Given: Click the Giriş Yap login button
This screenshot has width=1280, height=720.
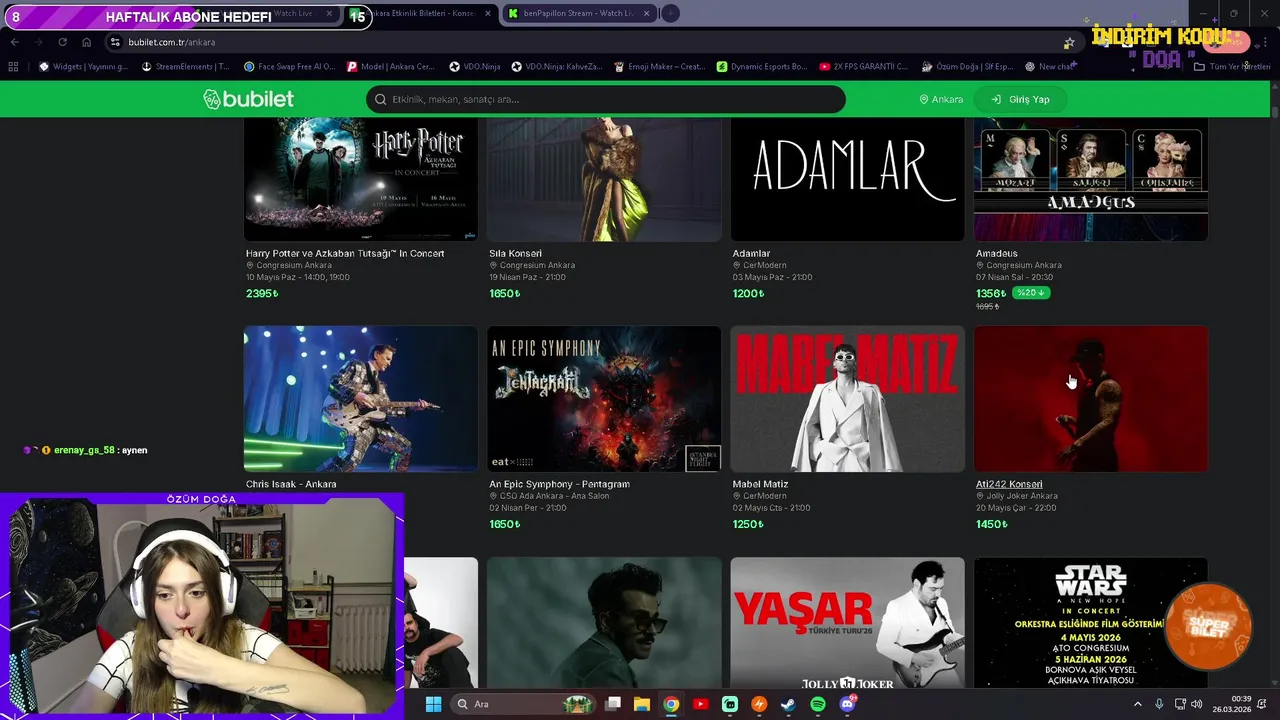Looking at the screenshot, I should (1021, 99).
